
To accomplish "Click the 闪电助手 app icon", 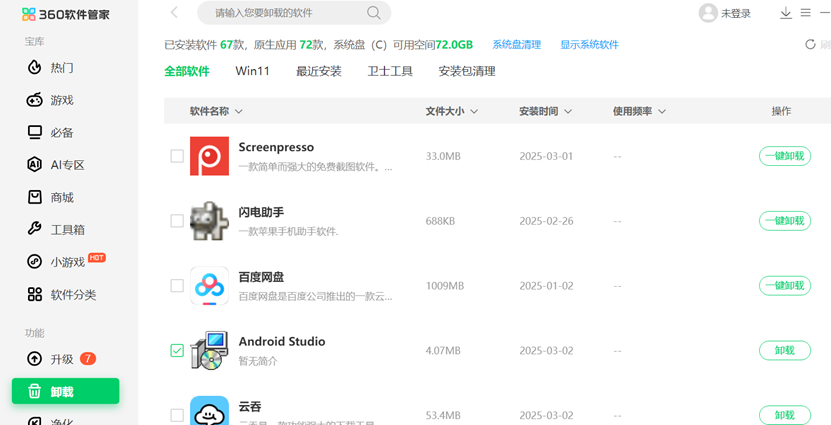I will 209,221.
